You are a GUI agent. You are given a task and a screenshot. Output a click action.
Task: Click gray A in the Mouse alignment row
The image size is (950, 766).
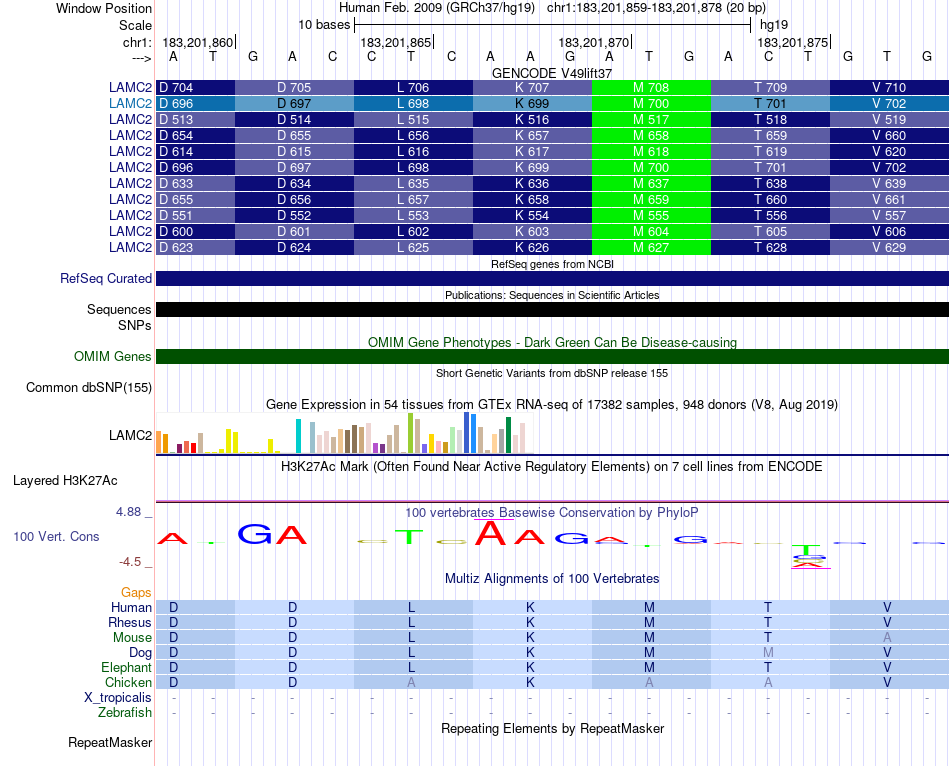pos(887,638)
